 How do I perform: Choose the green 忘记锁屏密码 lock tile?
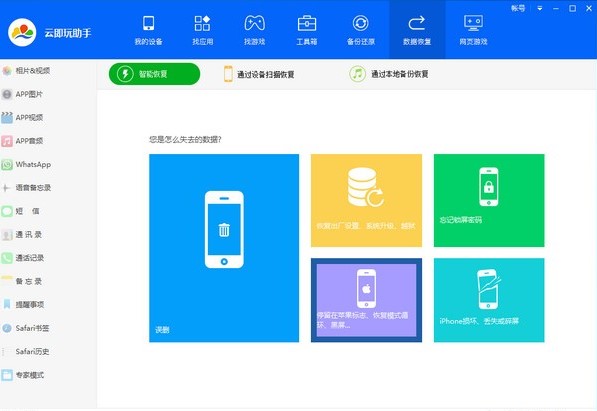489,200
